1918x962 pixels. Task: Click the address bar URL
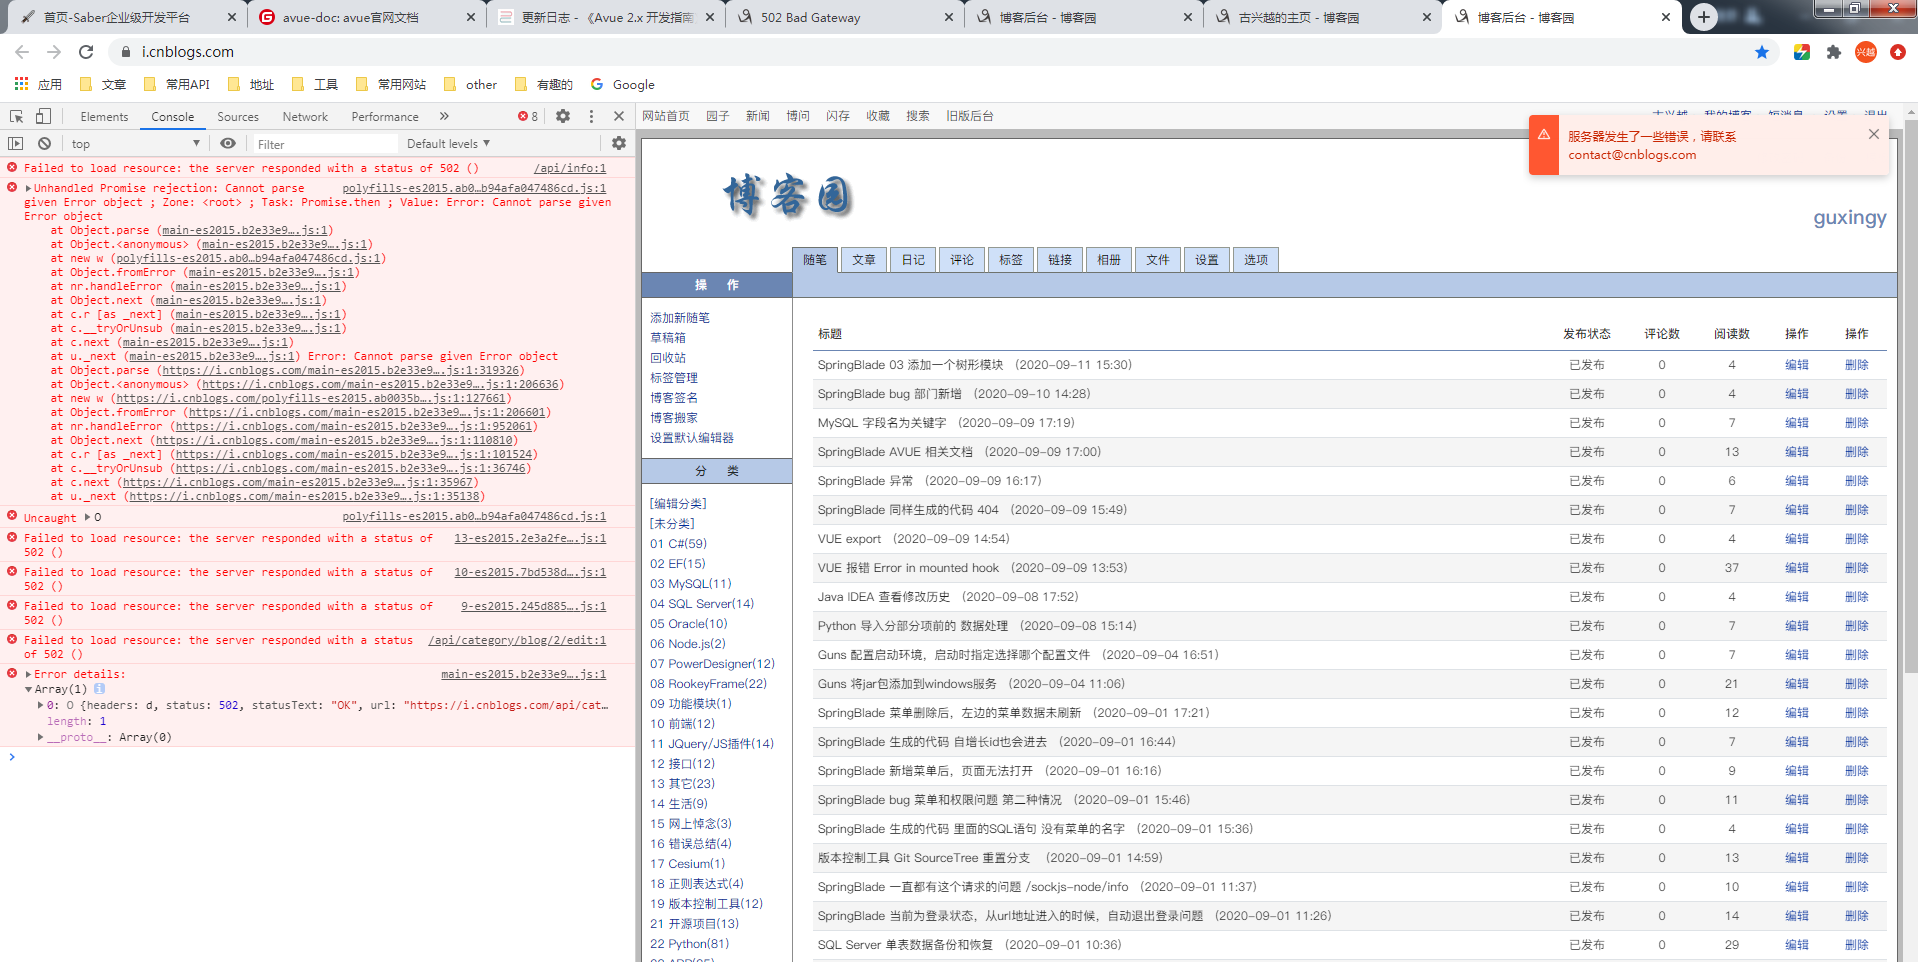coord(188,52)
